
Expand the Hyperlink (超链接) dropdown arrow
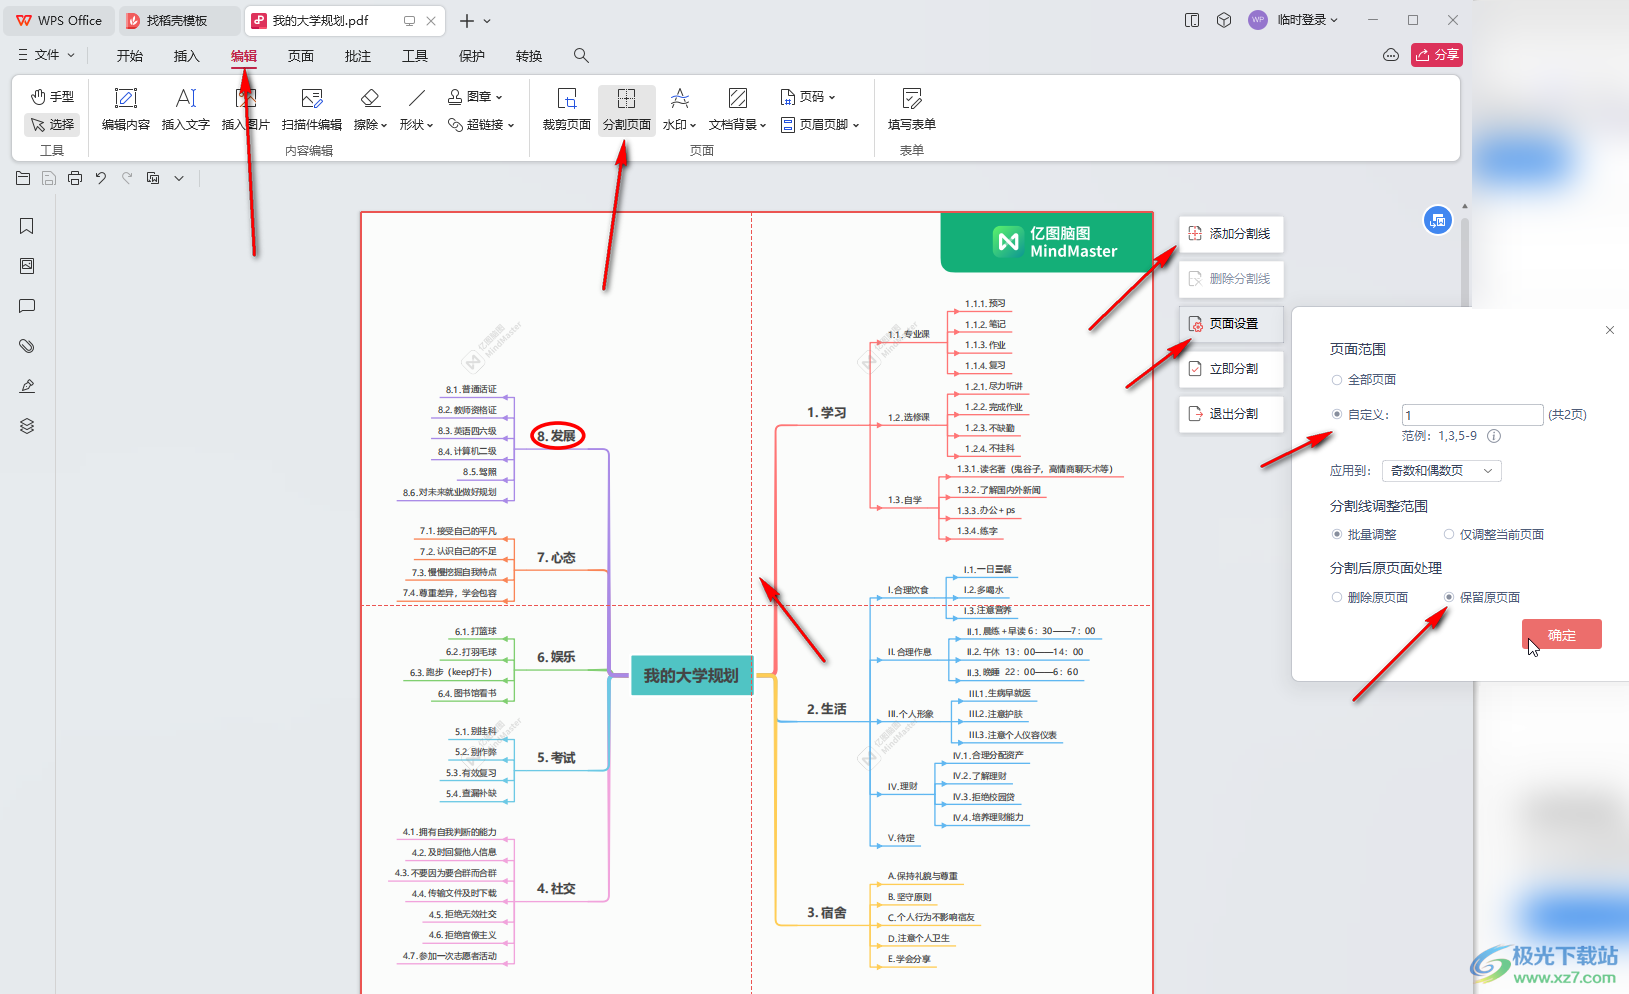pyautogui.click(x=511, y=126)
